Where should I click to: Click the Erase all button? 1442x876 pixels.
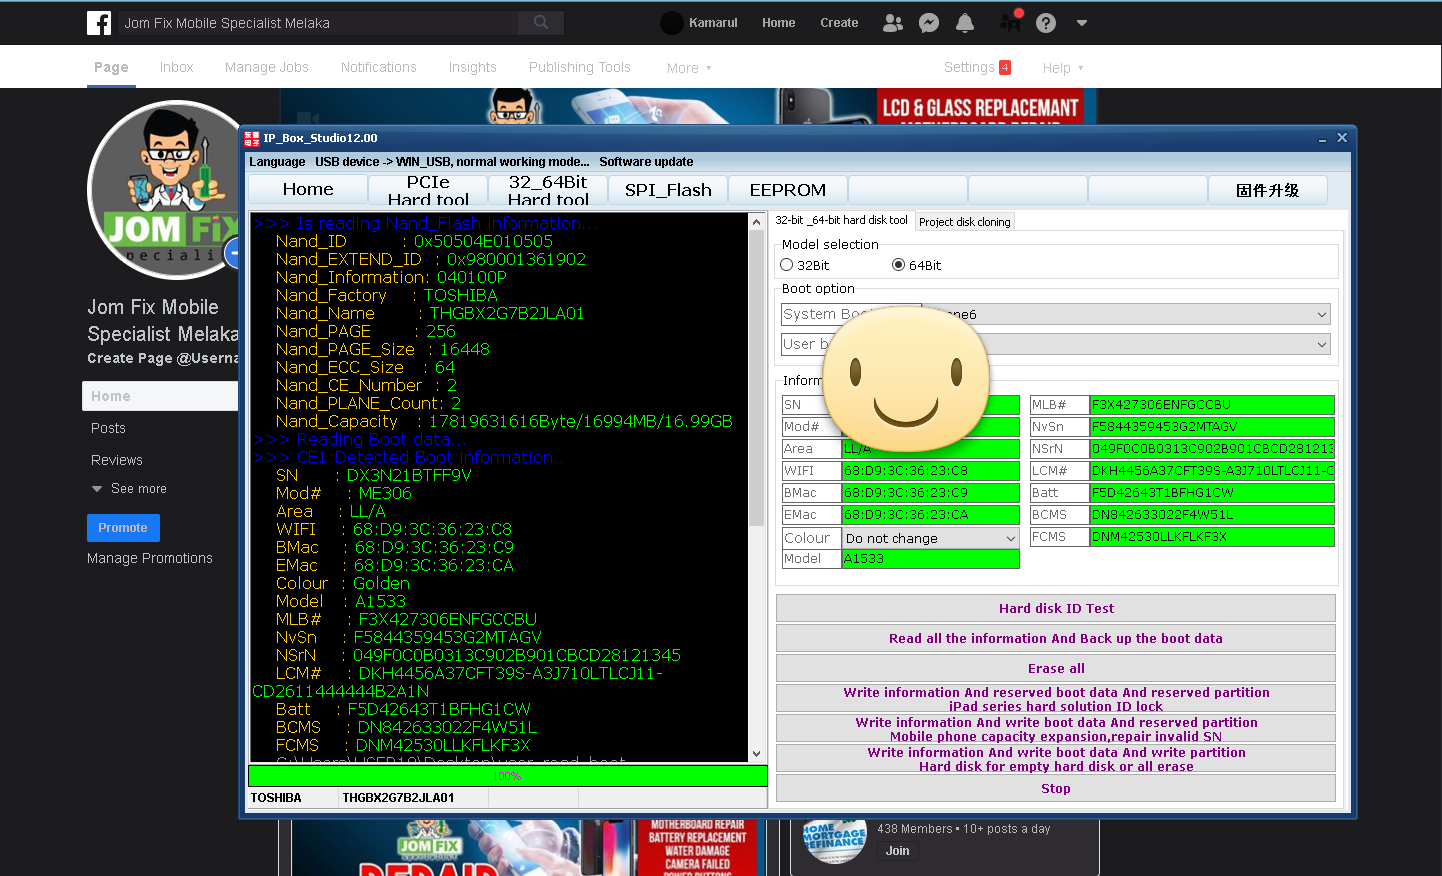click(x=1056, y=668)
